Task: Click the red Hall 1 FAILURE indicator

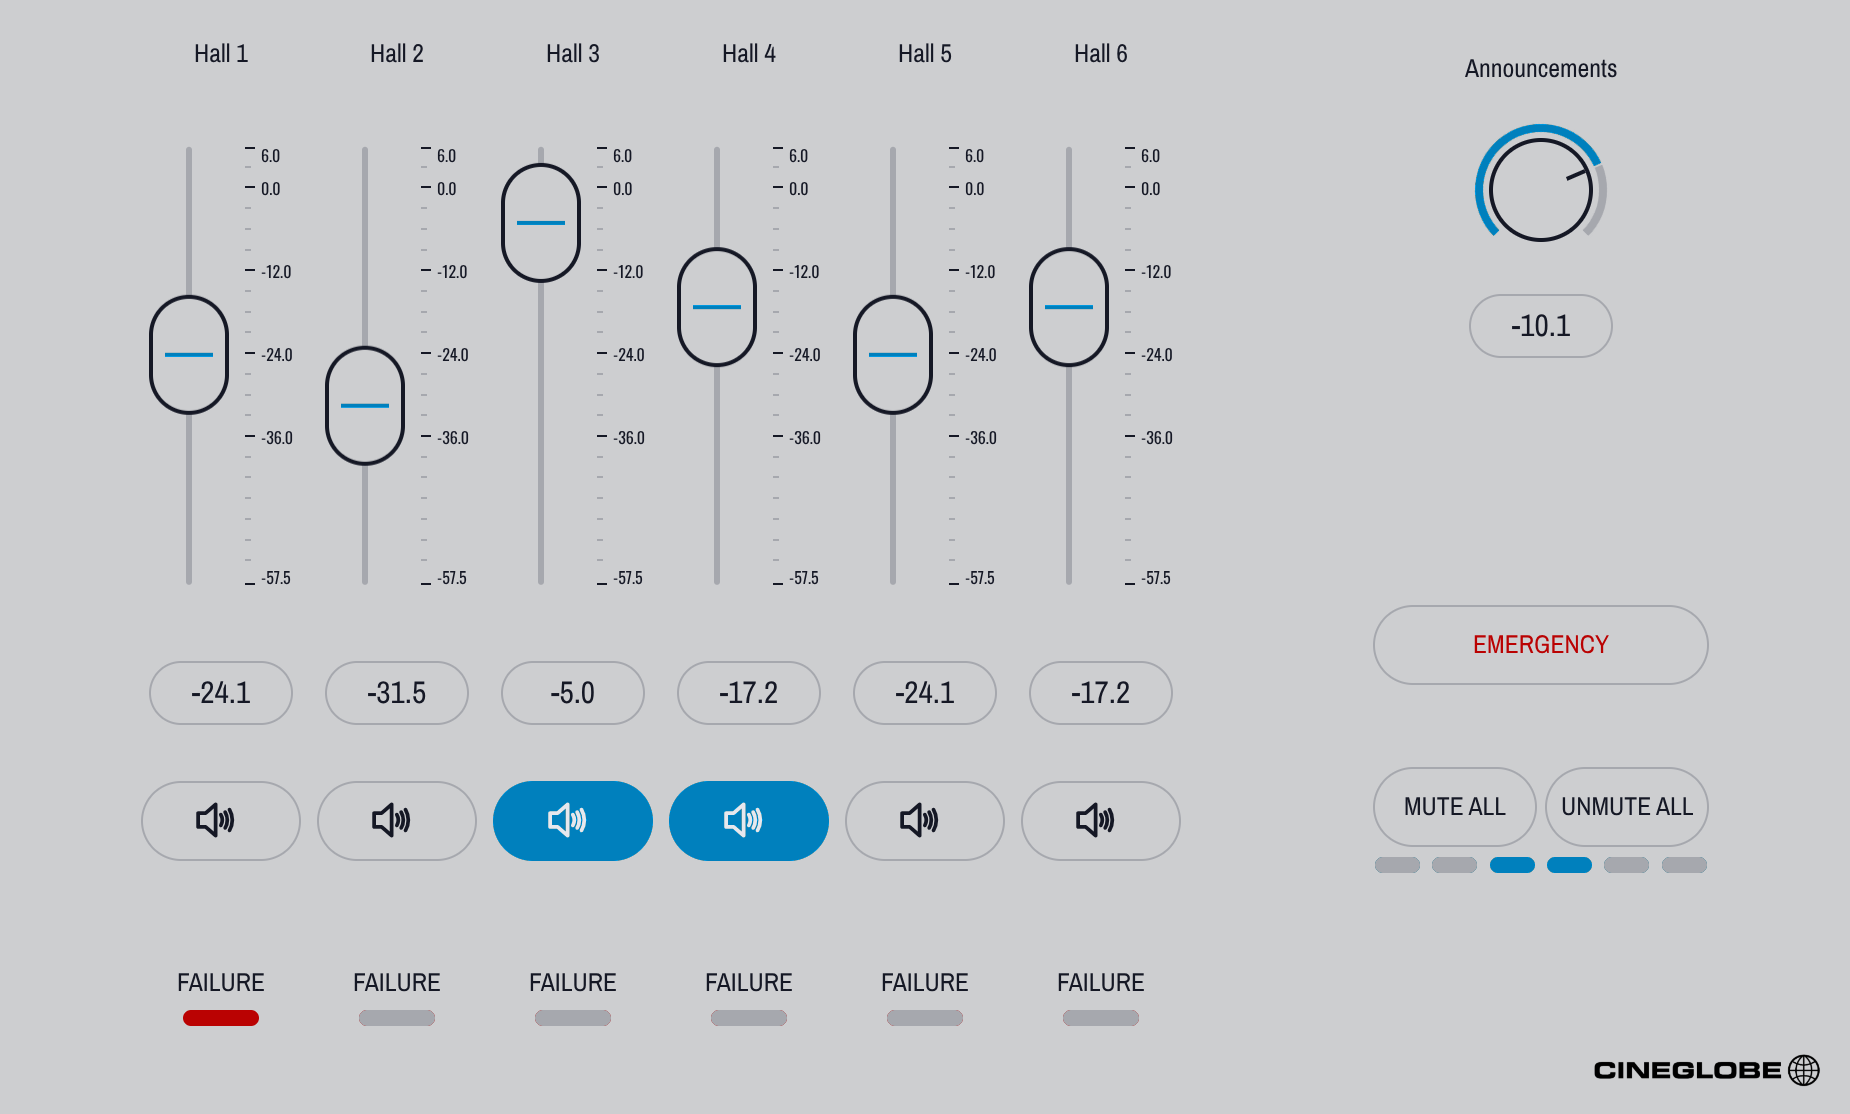Action: point(220,1018)
